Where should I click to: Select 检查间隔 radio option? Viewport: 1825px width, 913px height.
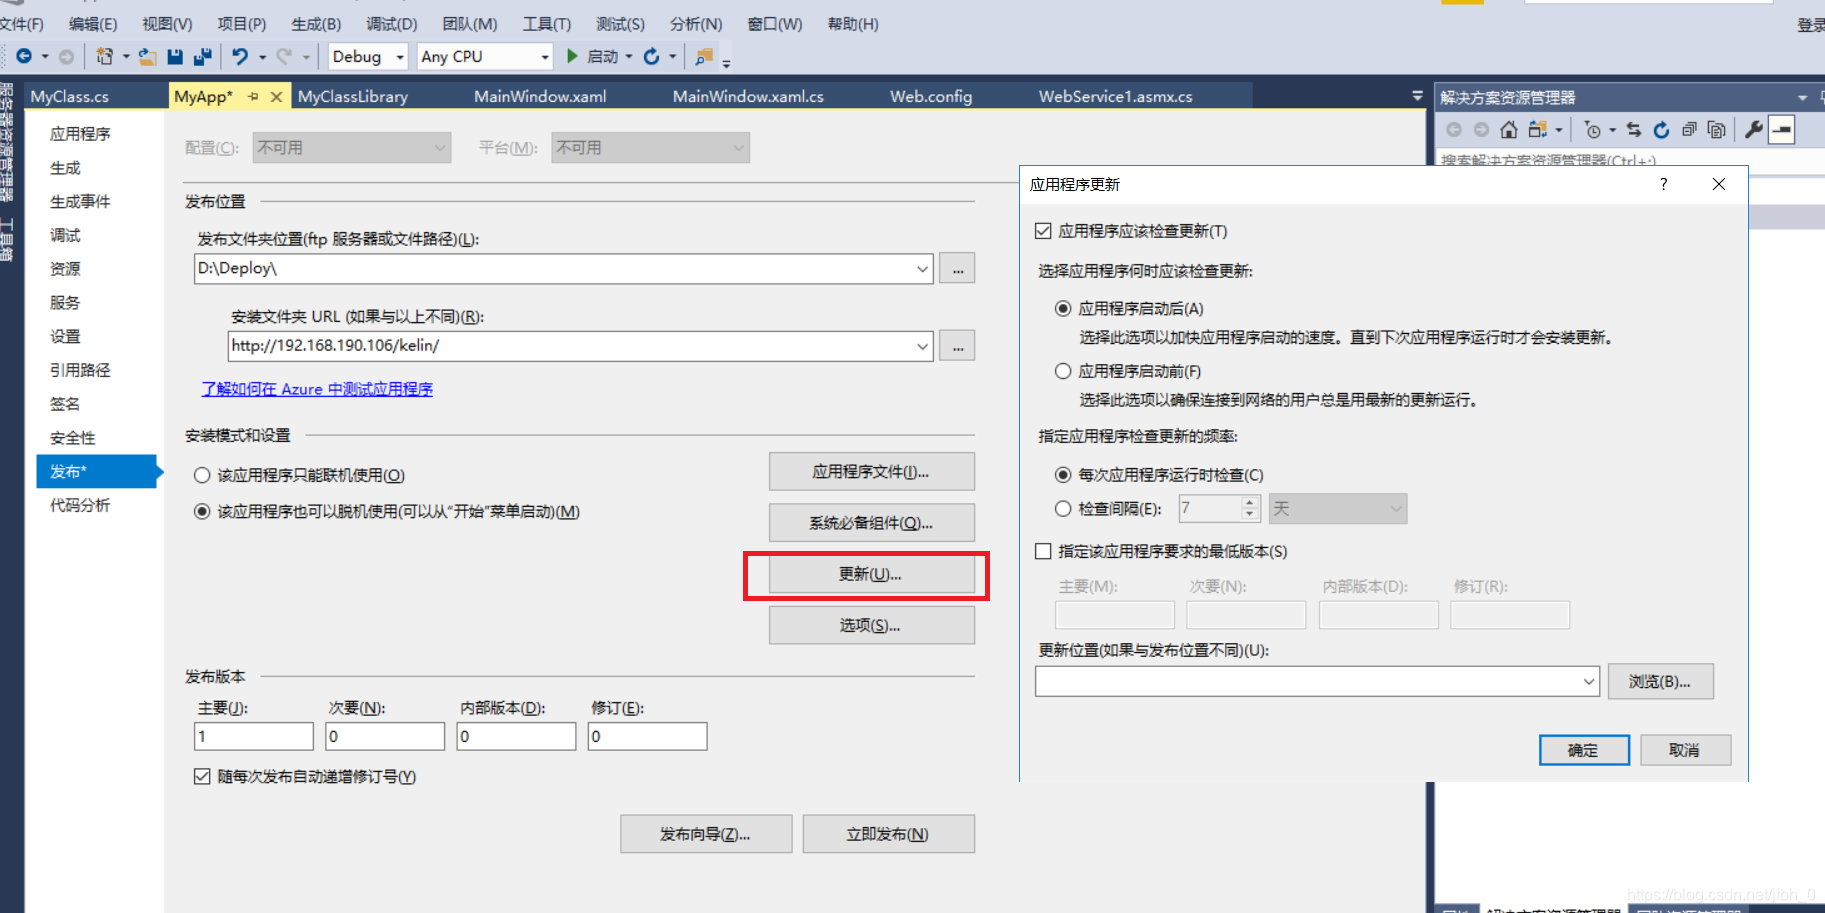[1063, 509]
